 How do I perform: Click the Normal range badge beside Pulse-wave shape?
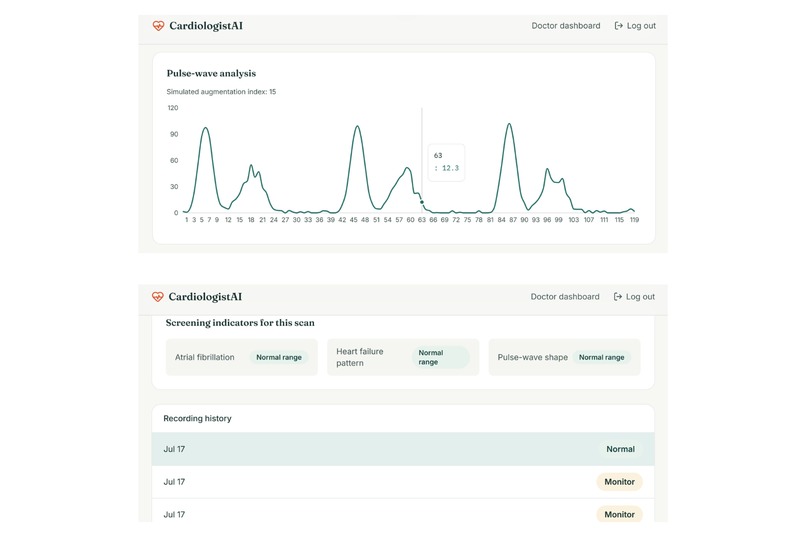pyautogui.click(x=601, y=357)
